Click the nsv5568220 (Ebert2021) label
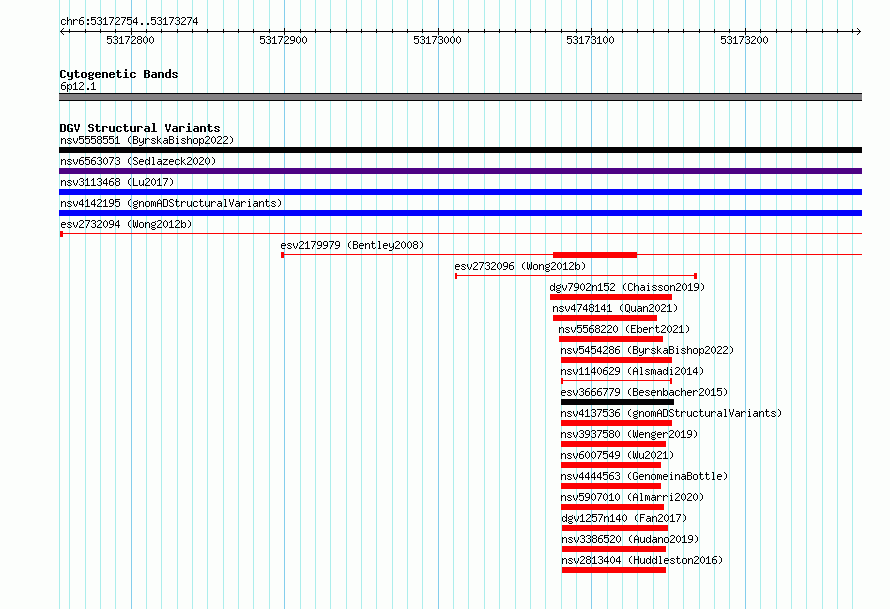 [x=624, y=329]
